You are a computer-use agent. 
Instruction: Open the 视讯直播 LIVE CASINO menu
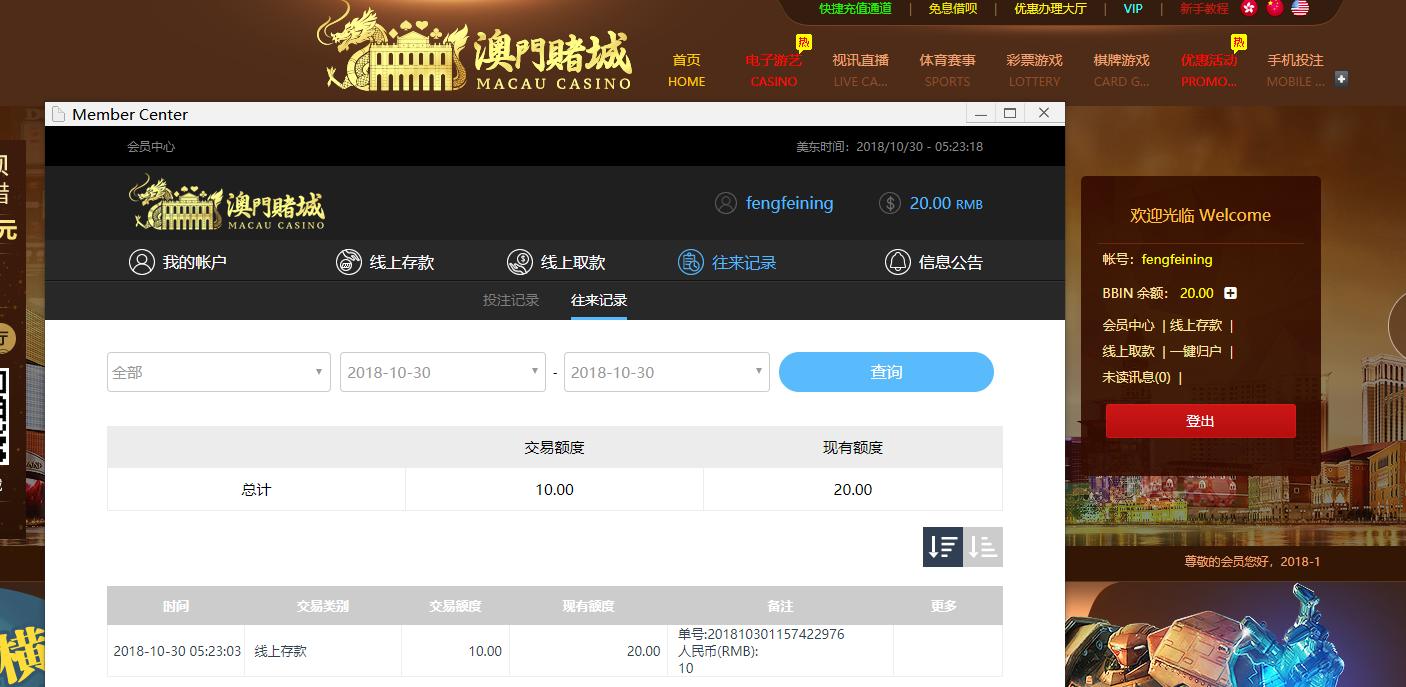point(860,70)
